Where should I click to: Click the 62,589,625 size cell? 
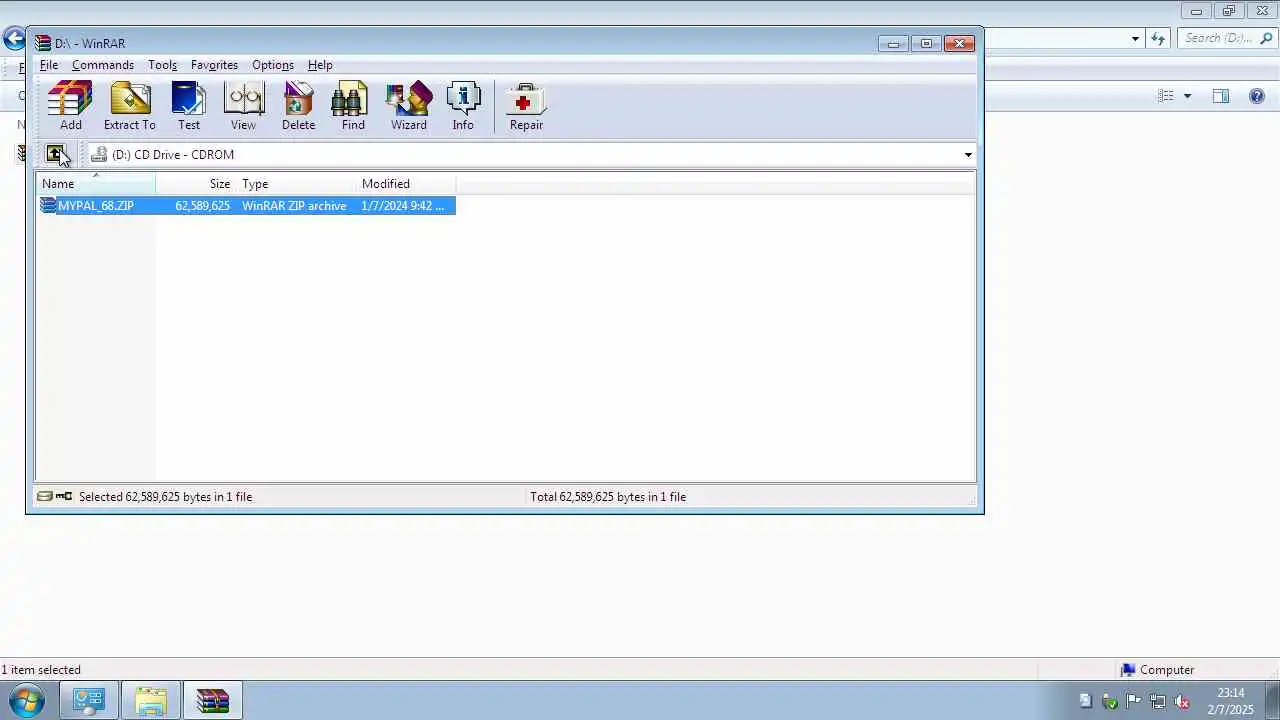point(202,206)
